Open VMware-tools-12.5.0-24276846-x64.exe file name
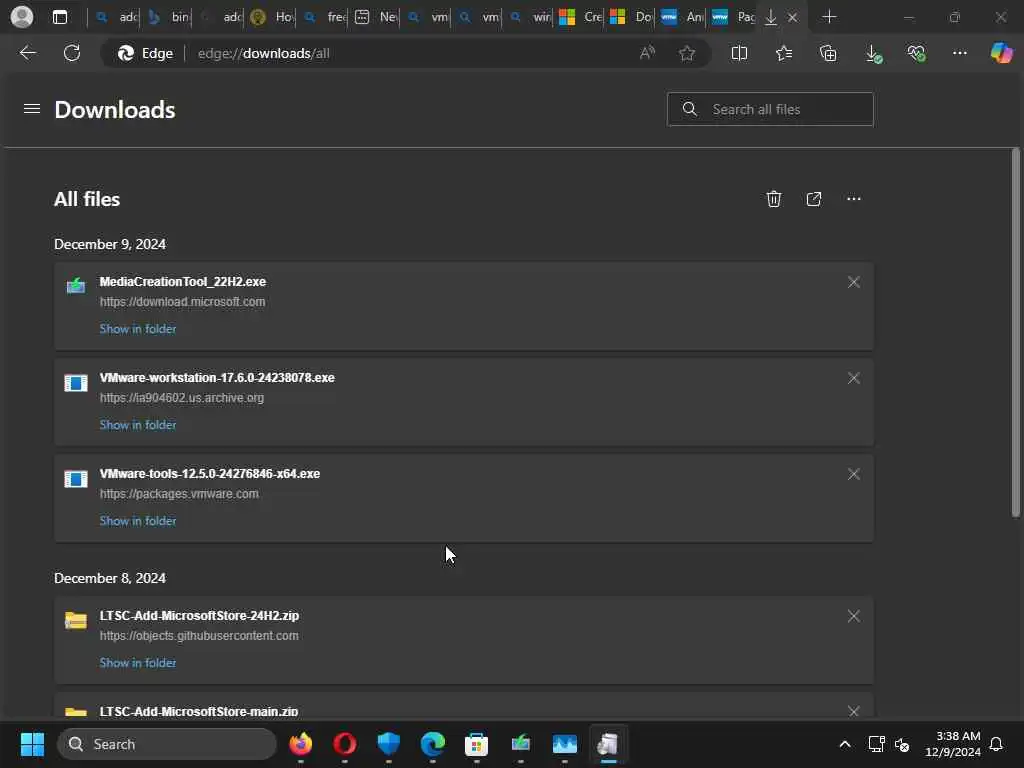 (210, 473)
